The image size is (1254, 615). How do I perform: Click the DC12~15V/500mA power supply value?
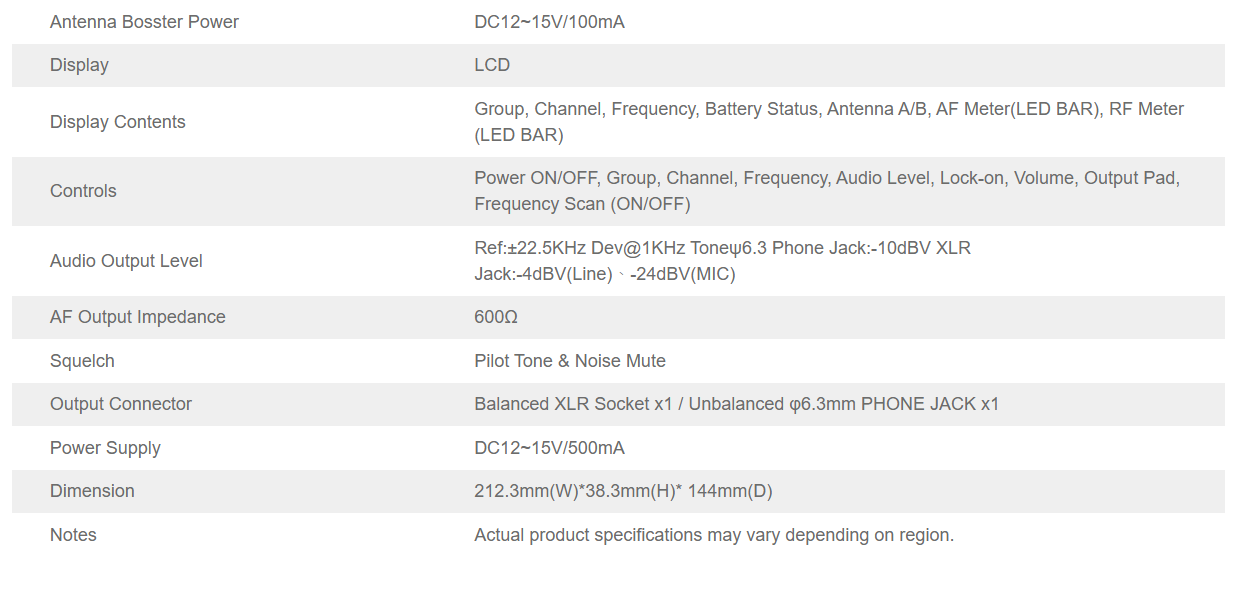[549, 448]
